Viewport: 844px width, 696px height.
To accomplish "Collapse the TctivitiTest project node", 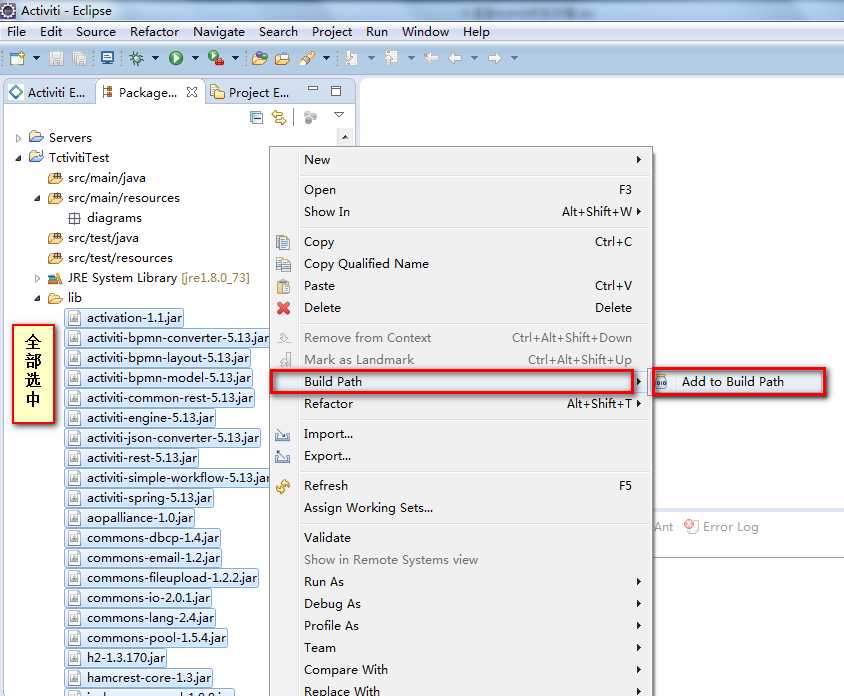I will 18,158.
